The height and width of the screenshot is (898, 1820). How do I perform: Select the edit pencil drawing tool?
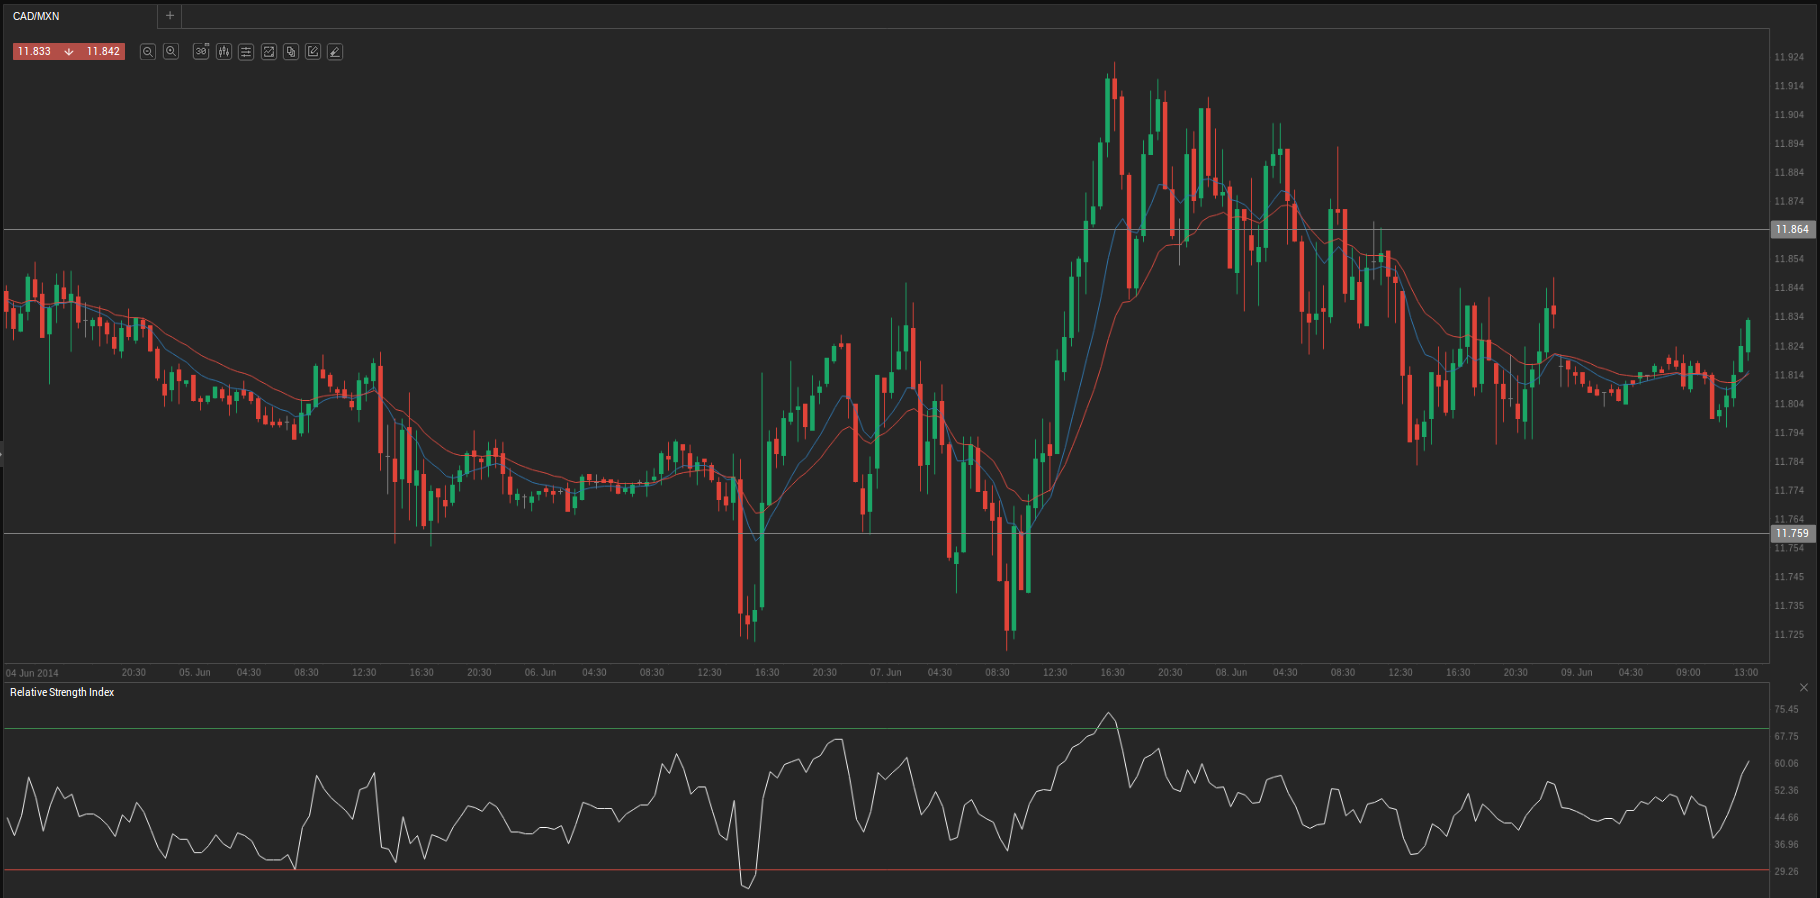pos(313,51)
